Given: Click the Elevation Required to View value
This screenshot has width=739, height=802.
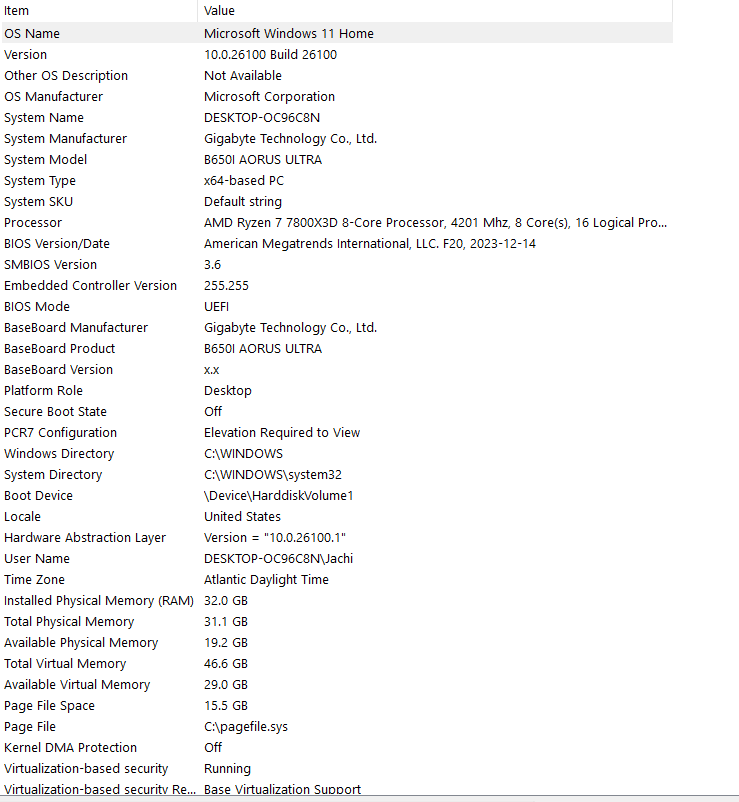Looking at the screenshot, I should coord(282,433).
